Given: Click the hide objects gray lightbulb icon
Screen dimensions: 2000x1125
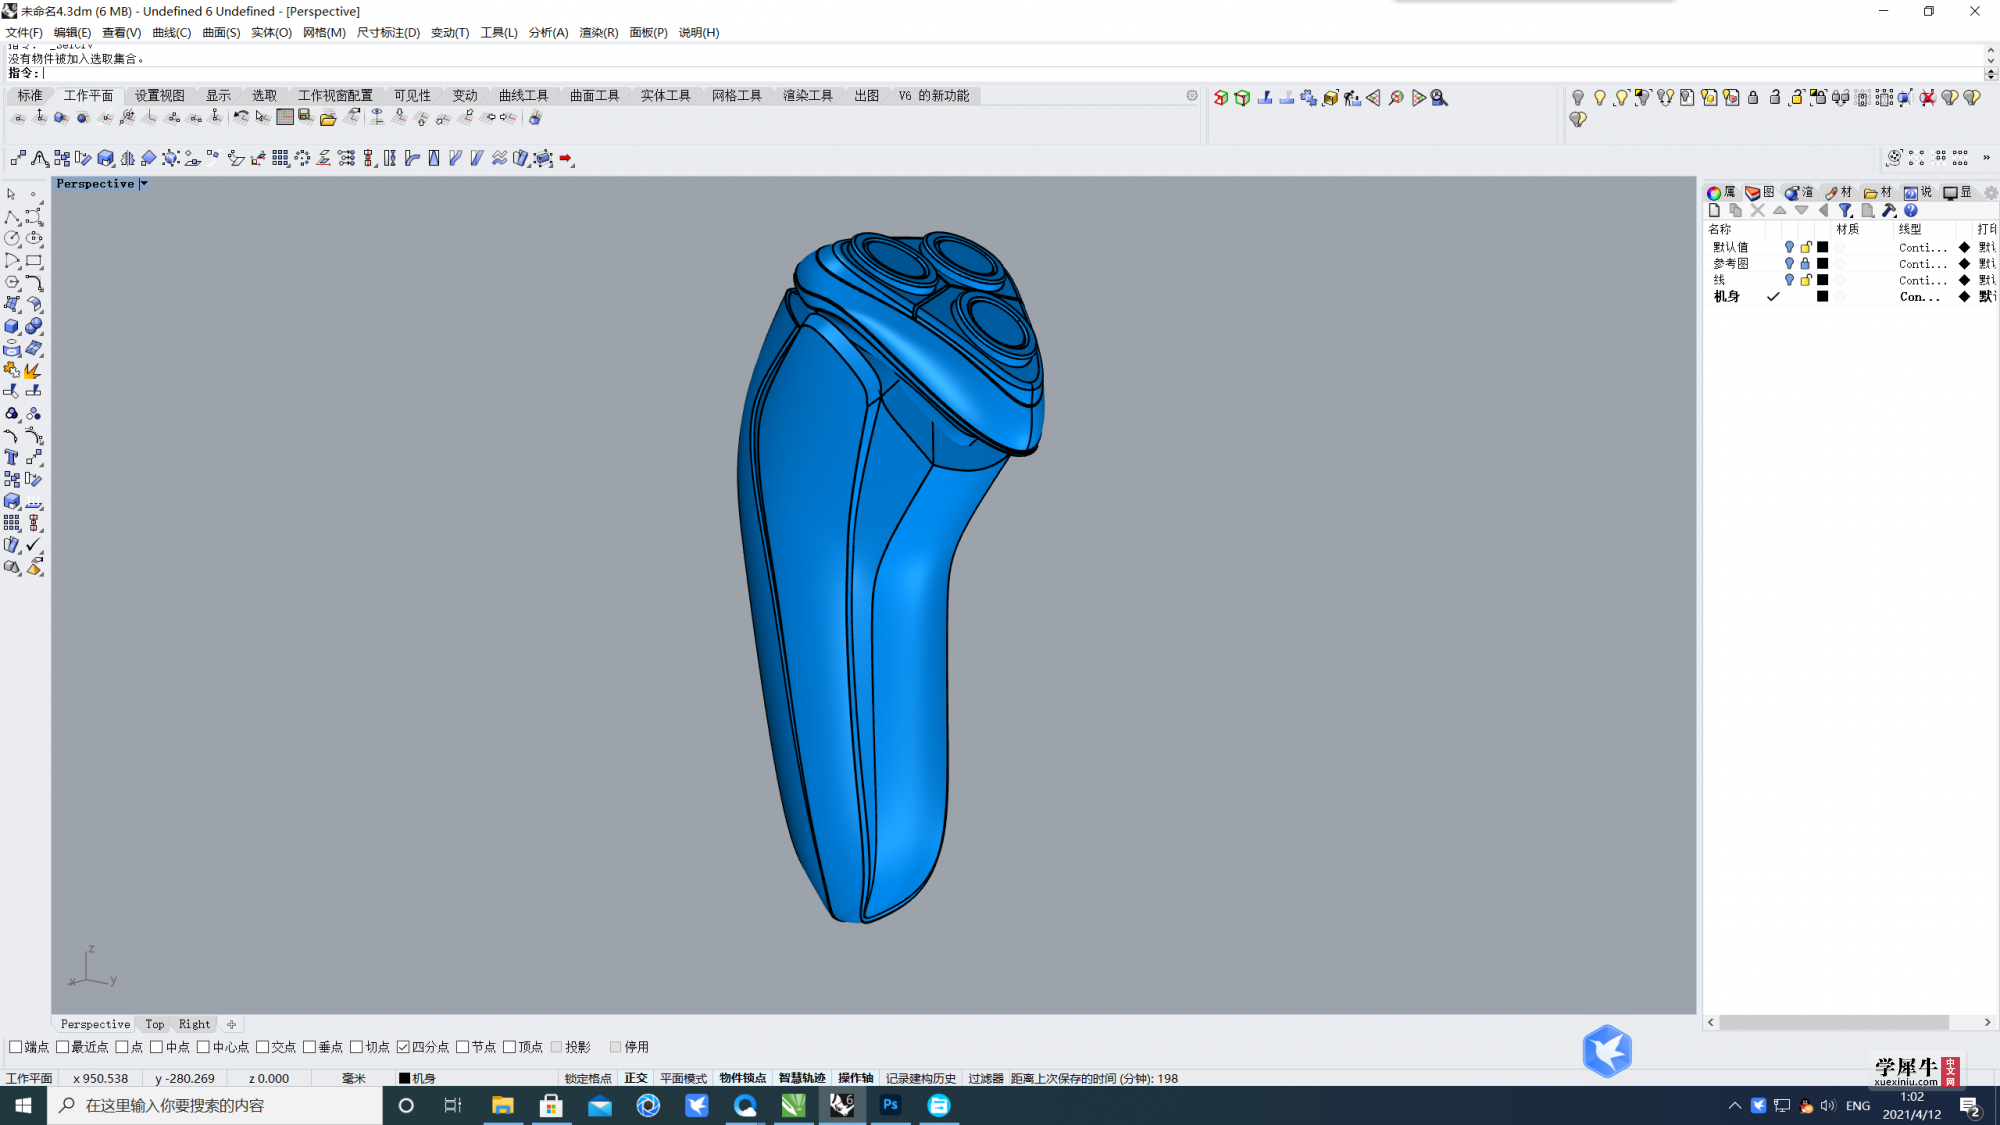Looking at the screenshot, I should coord(1578,98).
